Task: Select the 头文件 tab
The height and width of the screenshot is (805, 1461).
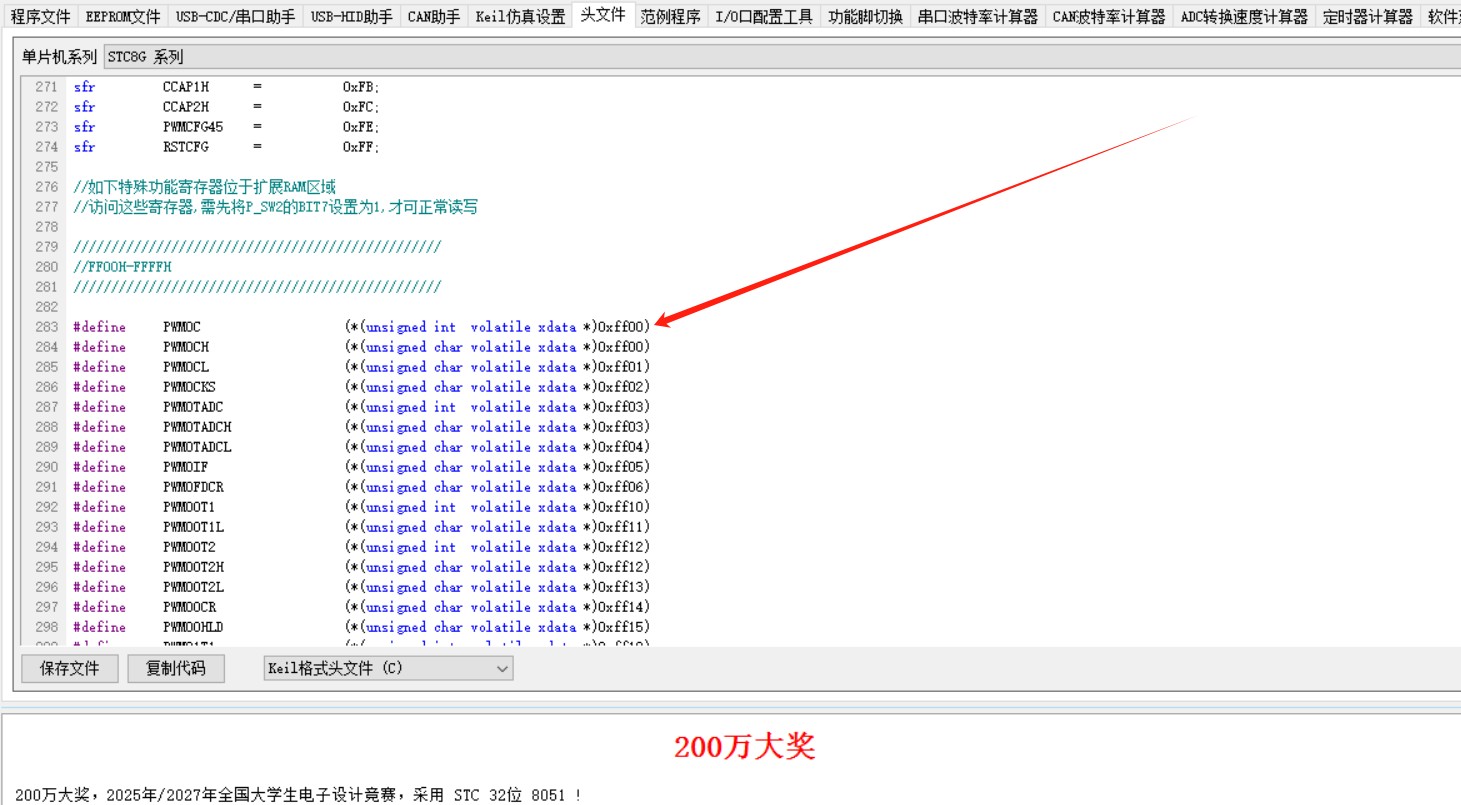Action: 603,15
